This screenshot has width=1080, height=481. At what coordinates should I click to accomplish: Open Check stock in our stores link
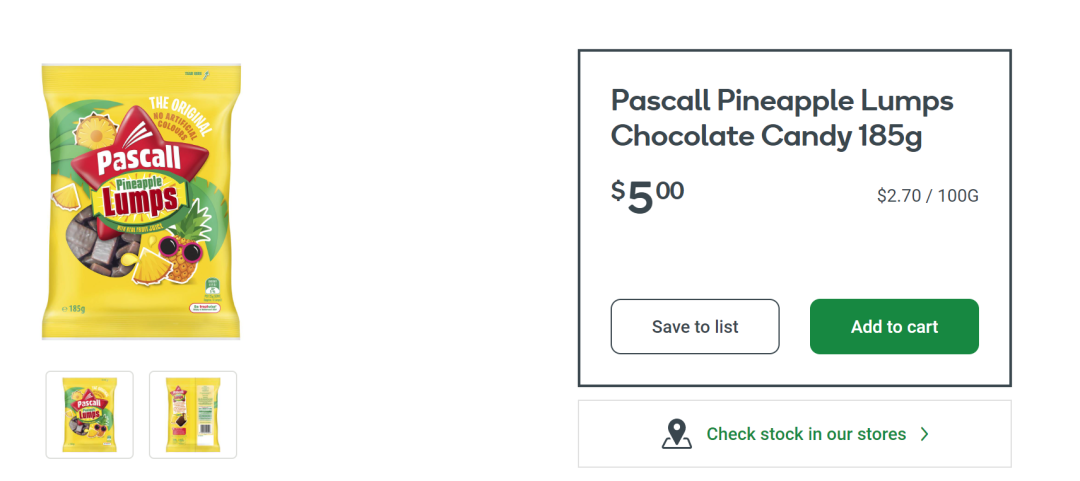806,434
